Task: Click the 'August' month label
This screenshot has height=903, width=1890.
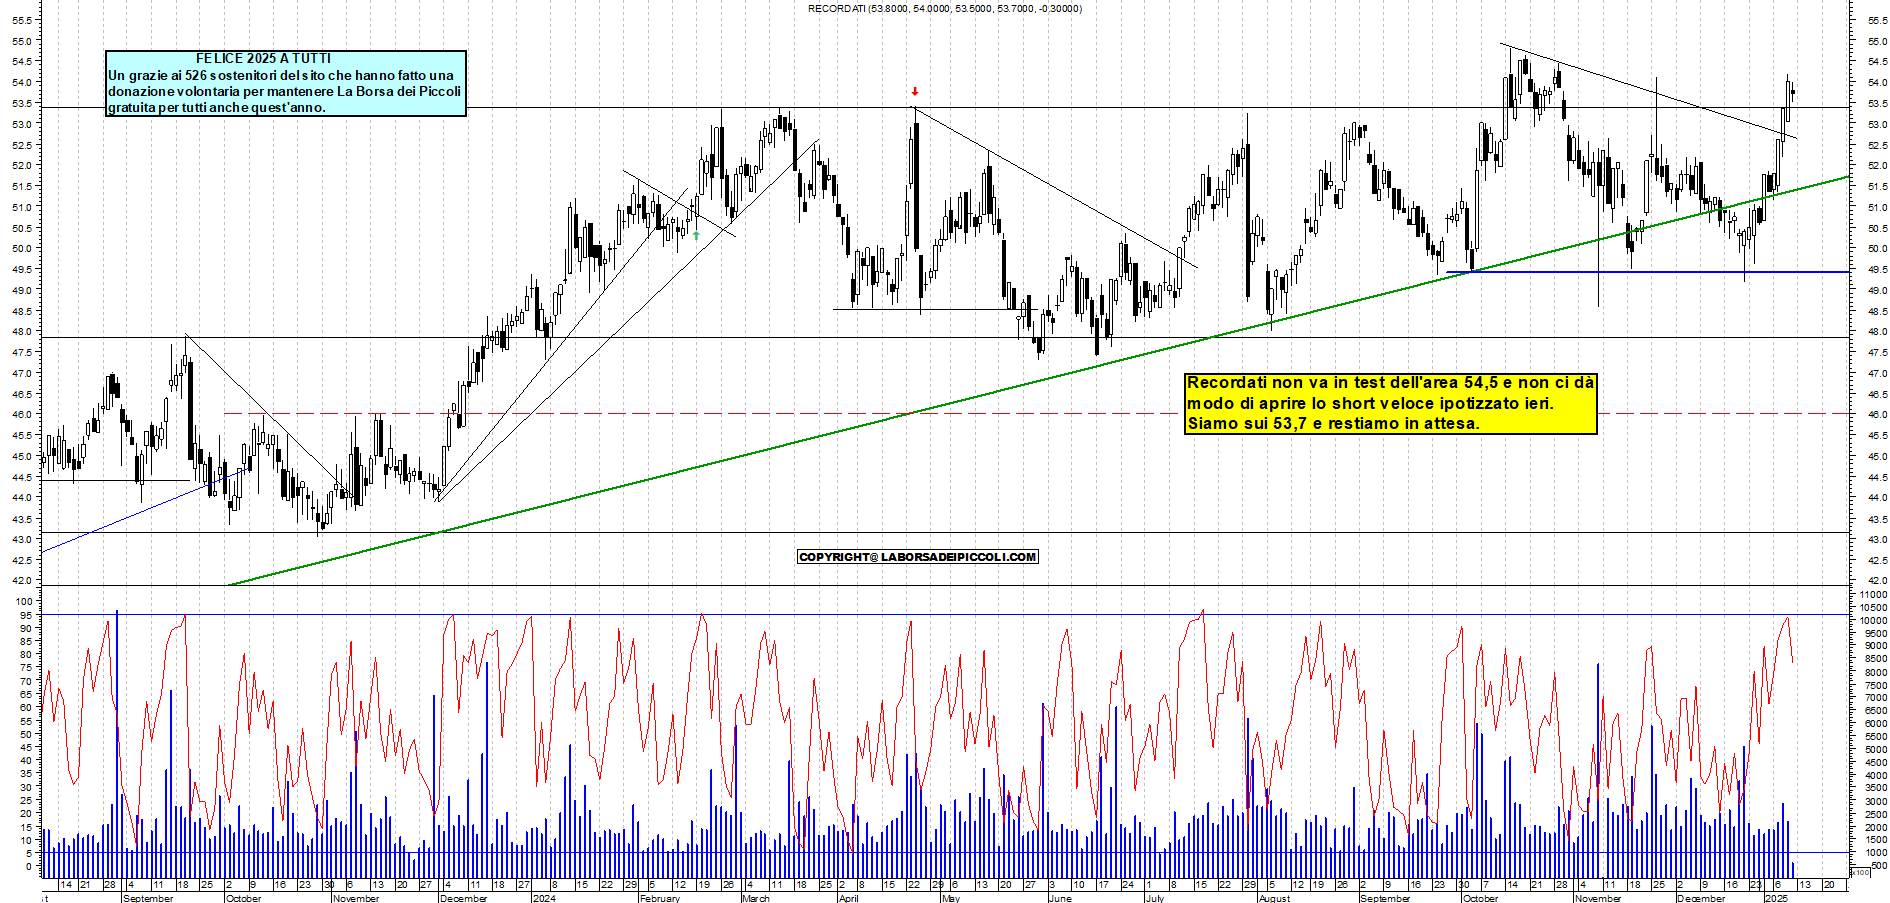Action: tap(1275, 898)
